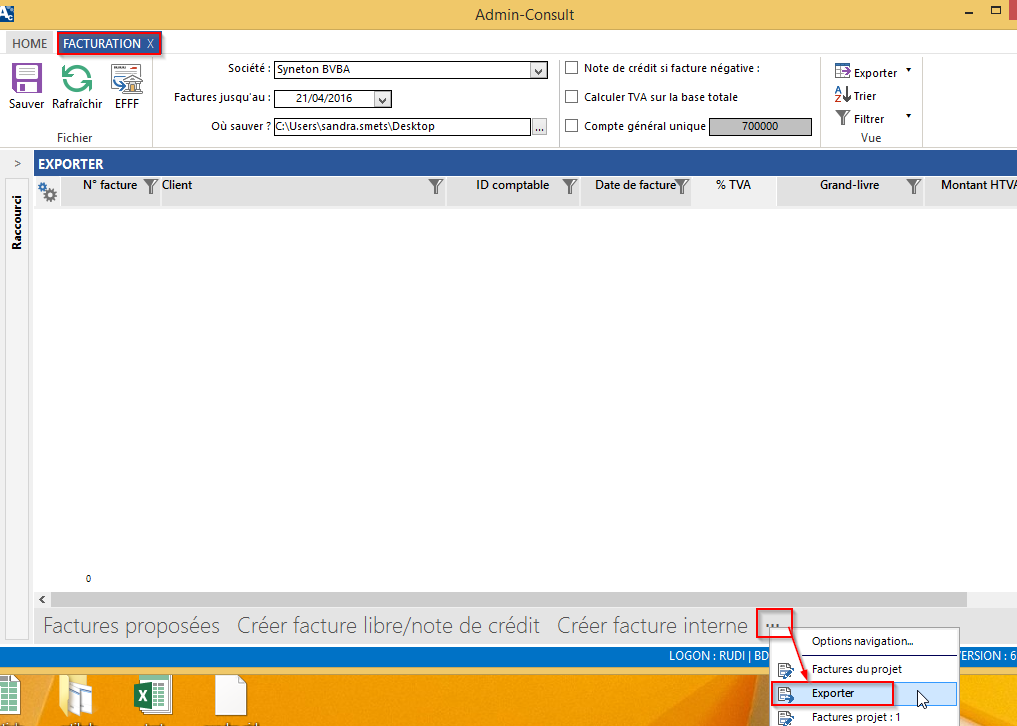Open grid settings gear icon
Viewport: 1017px width, 726px height.
(x=47, y=190)
